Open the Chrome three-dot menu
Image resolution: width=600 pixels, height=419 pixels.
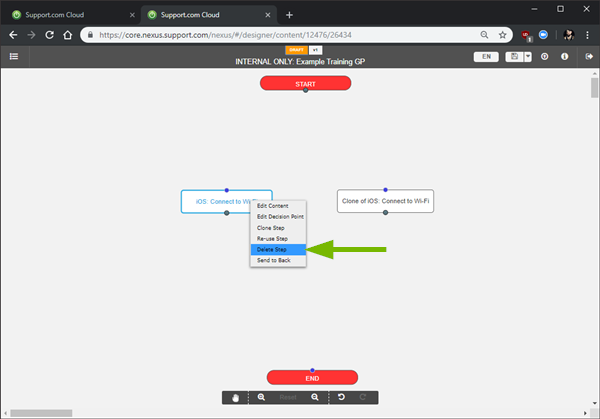coord(587,35)
